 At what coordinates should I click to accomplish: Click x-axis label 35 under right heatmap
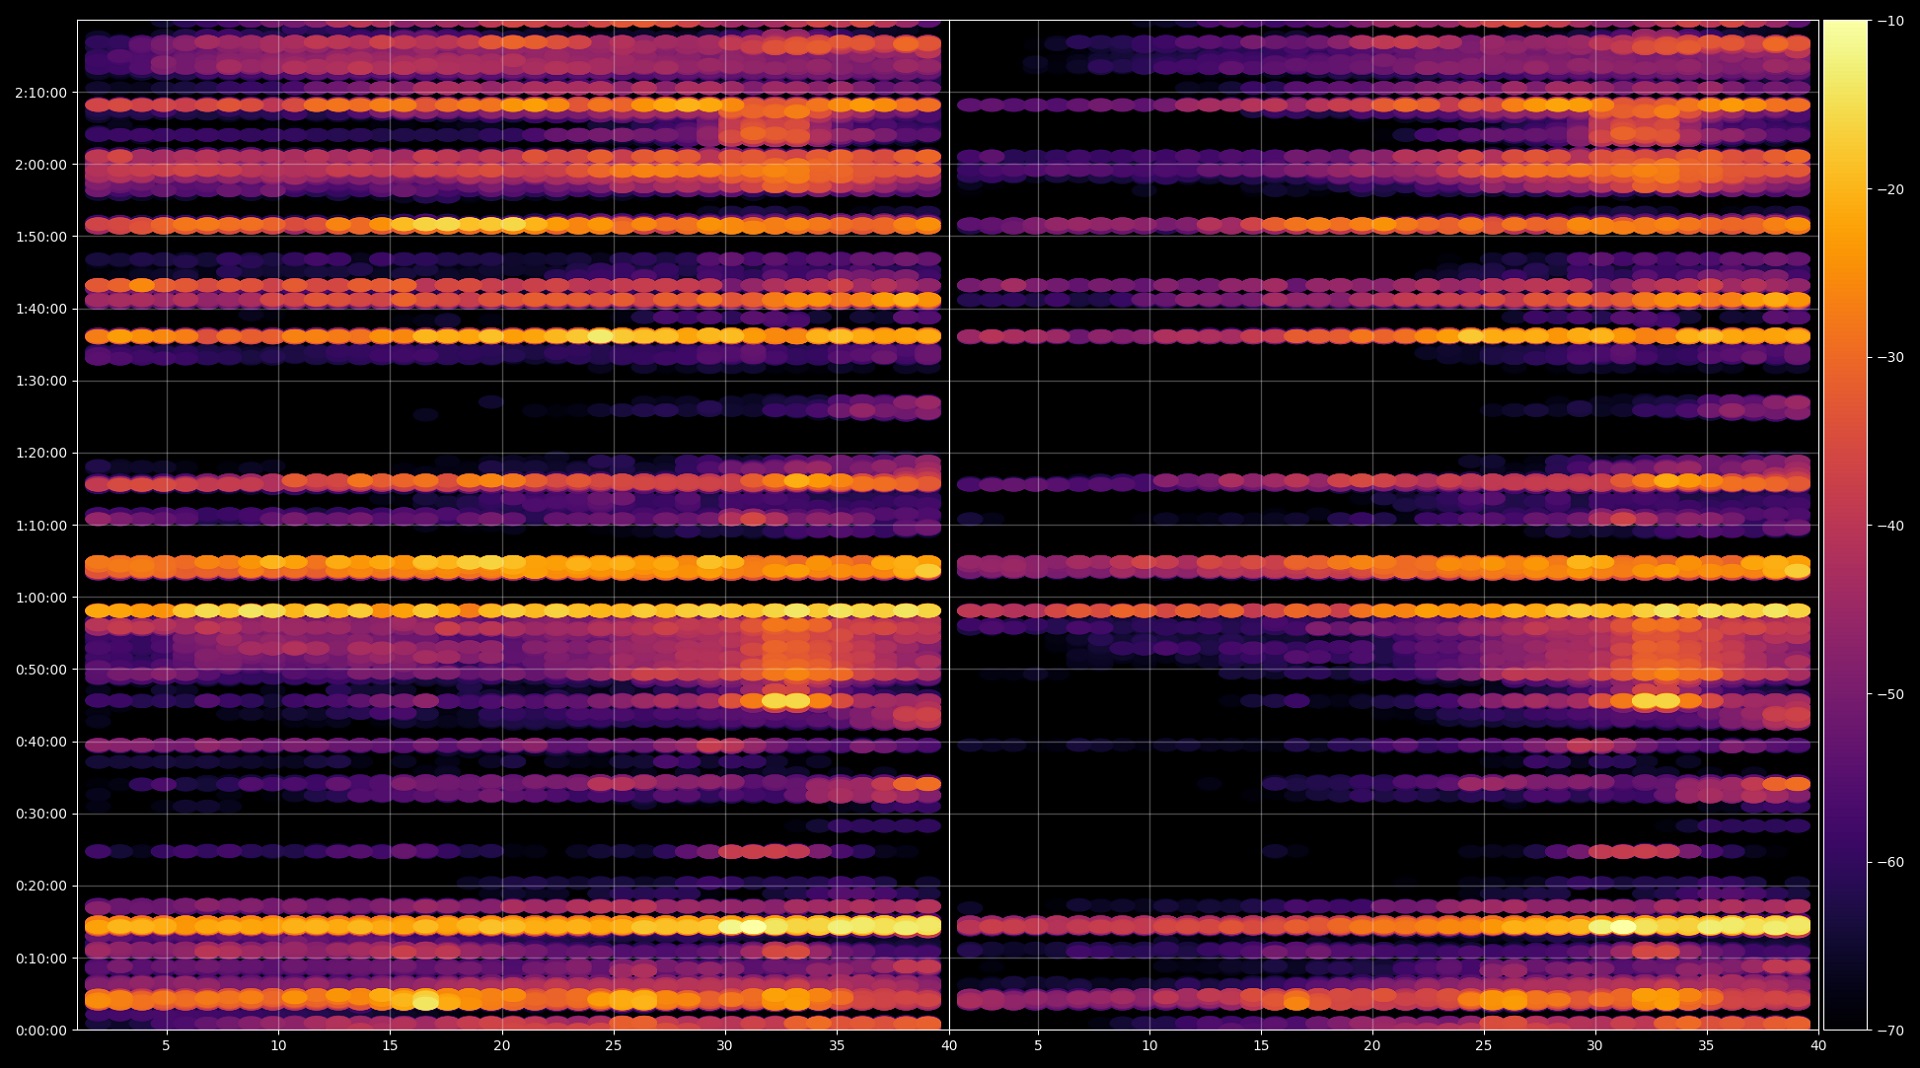pos(1706,1046)
